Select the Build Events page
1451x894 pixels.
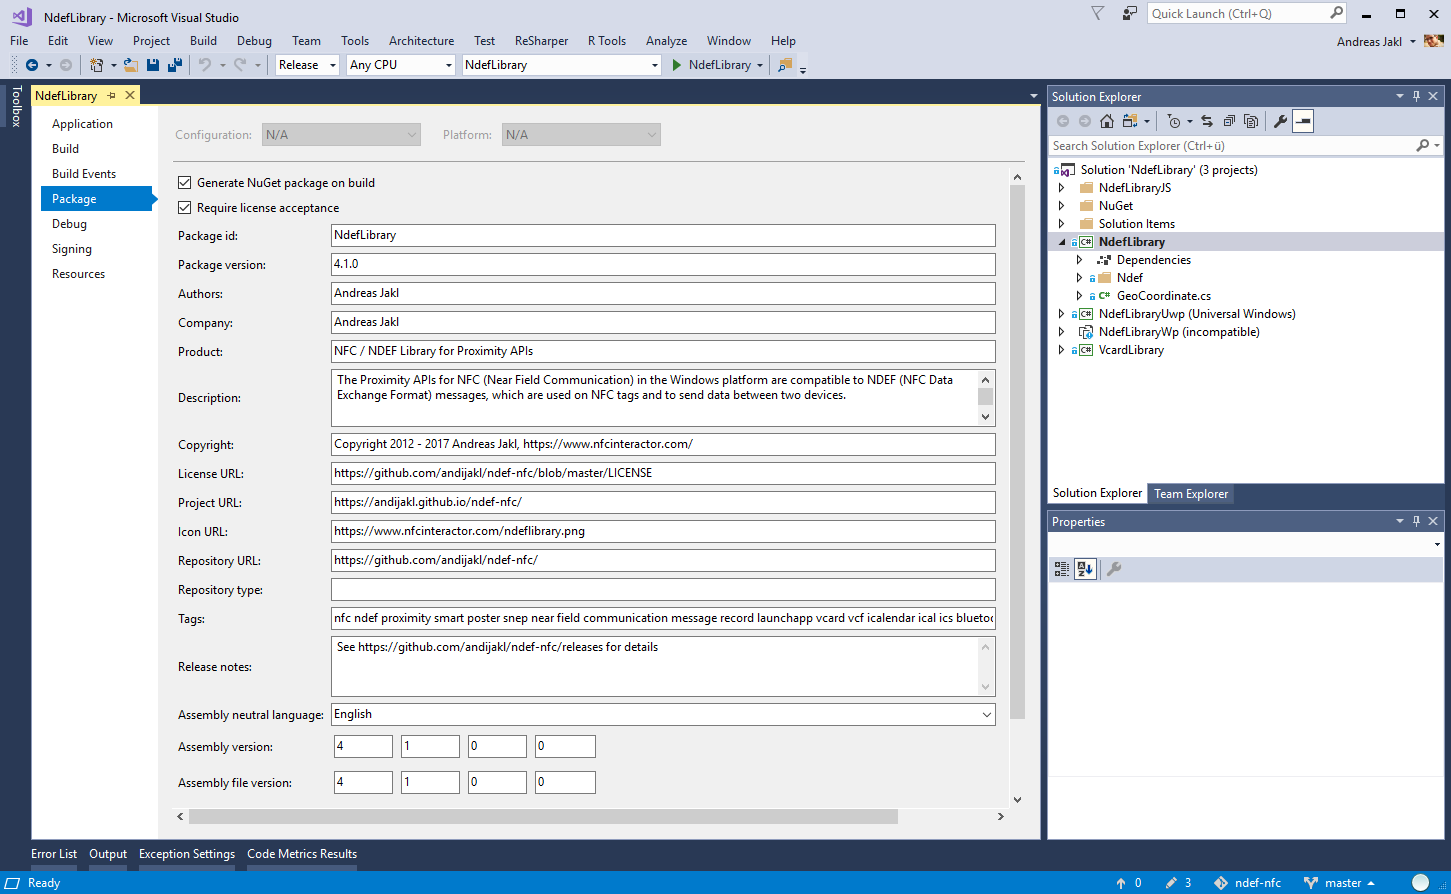click(x=84, y=174)
